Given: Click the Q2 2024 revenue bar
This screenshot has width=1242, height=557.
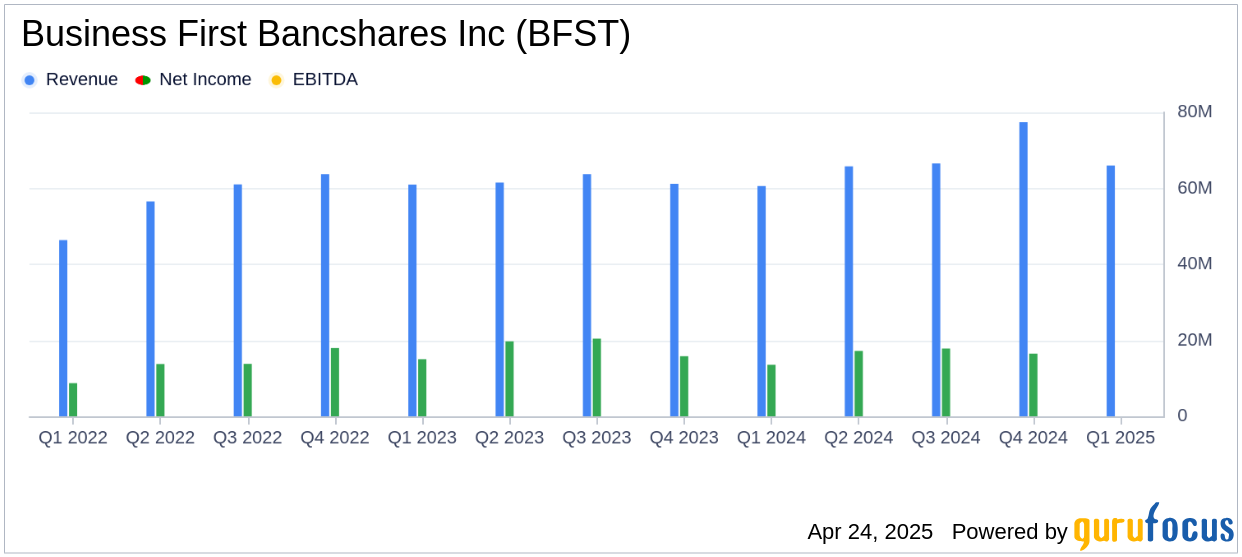Looking at the screenshot, I should coord(849,291).
